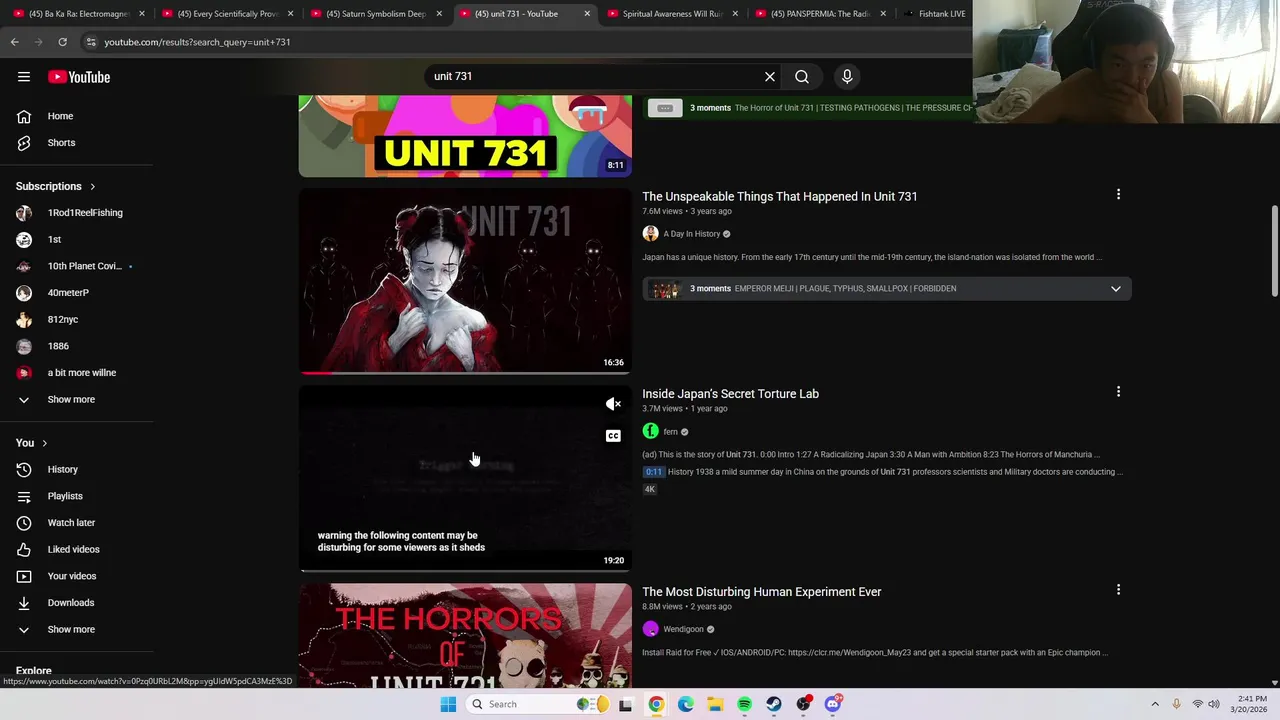
Task: Open Steam from the taskbar
Action: pyautogui.click(x=774, y=704)
